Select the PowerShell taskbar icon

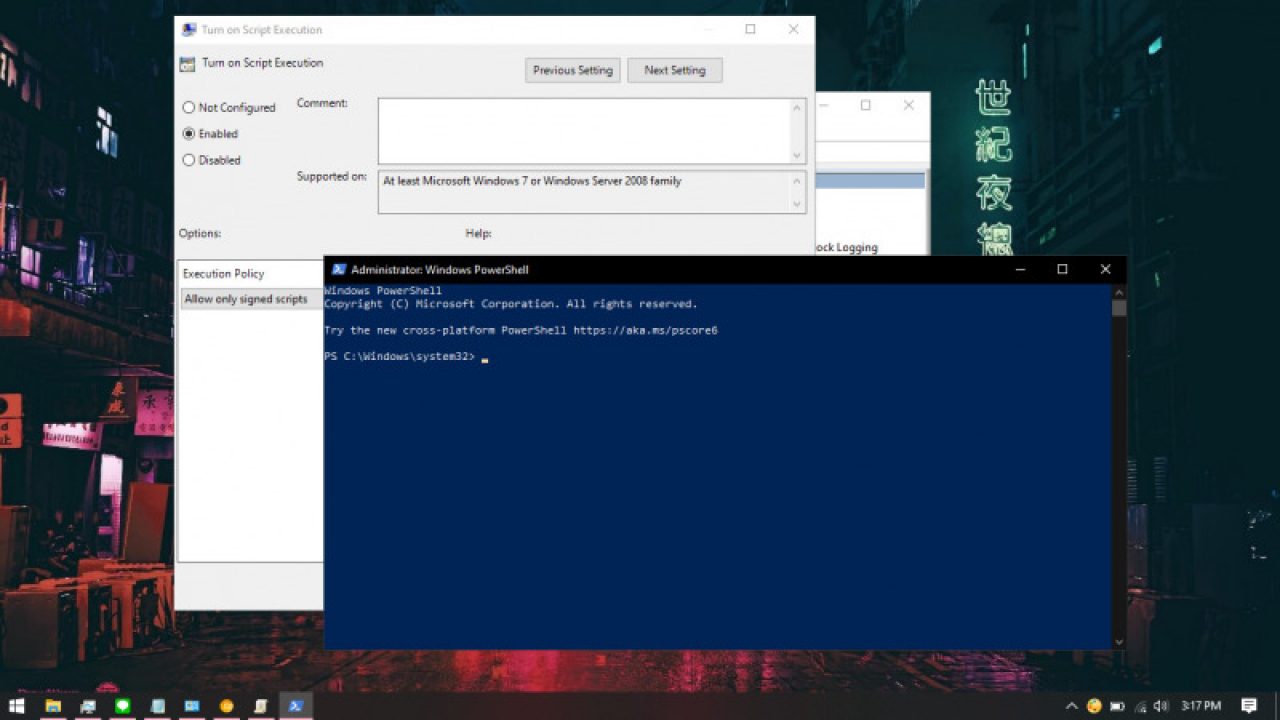point(295,706)
